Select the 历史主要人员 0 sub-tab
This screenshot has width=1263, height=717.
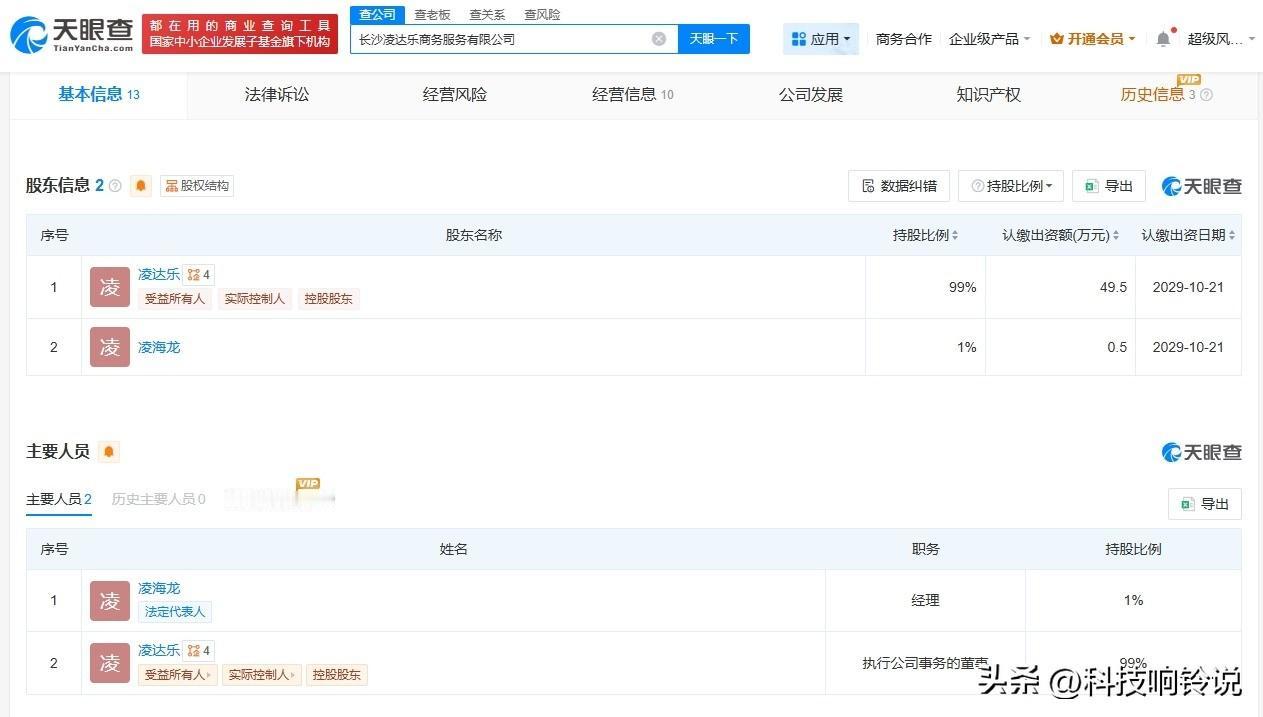click(159, 499)
